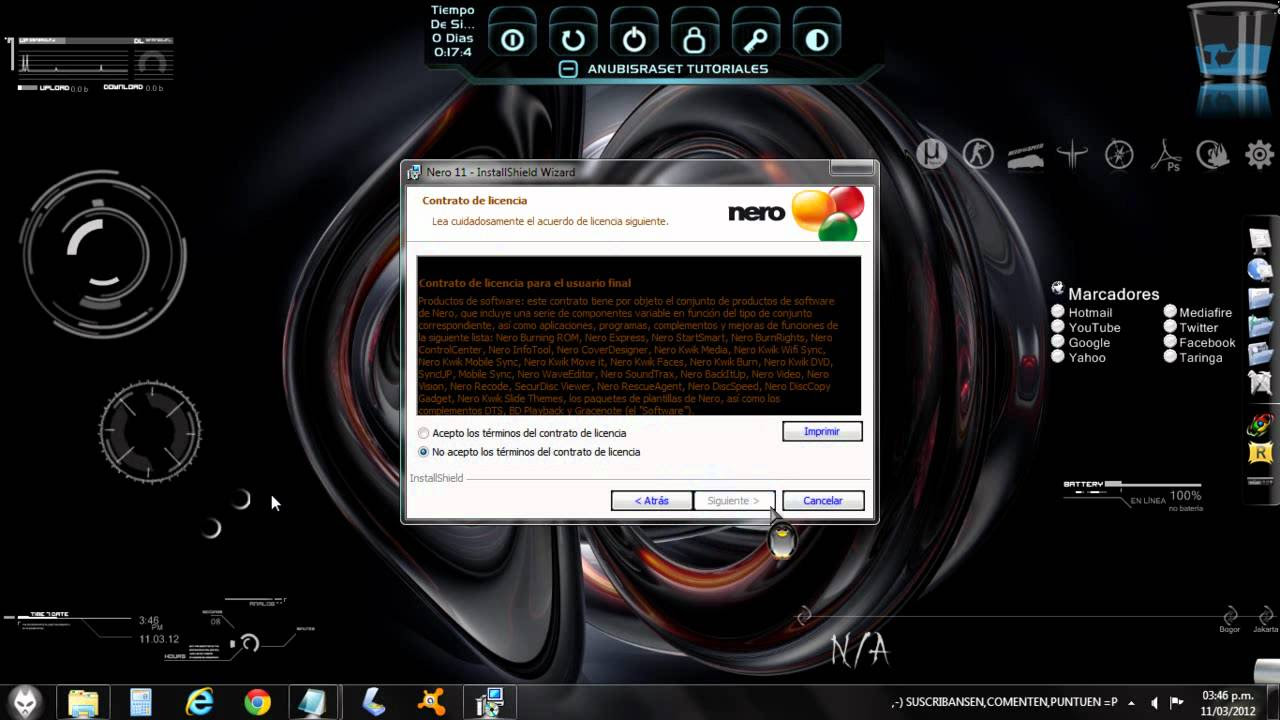Viewport: 1280px width, 720px height.
Task: Click the shutdown widget button with circle-bar symbol
Action: click(513, 40)
